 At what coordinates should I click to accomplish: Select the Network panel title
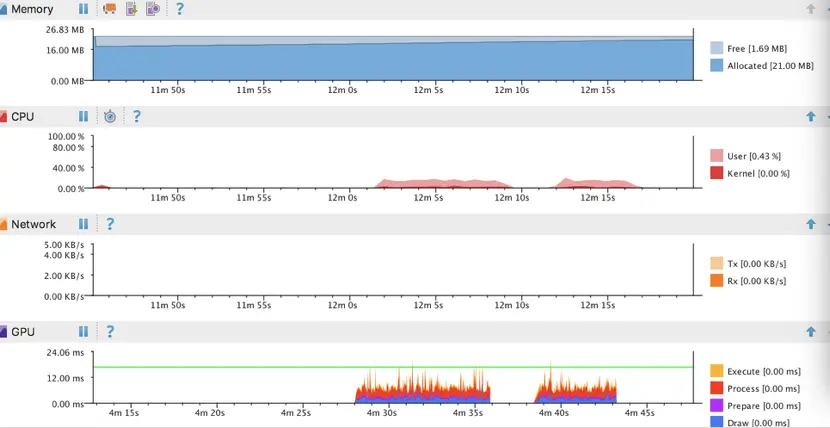(x=33, y=224)
